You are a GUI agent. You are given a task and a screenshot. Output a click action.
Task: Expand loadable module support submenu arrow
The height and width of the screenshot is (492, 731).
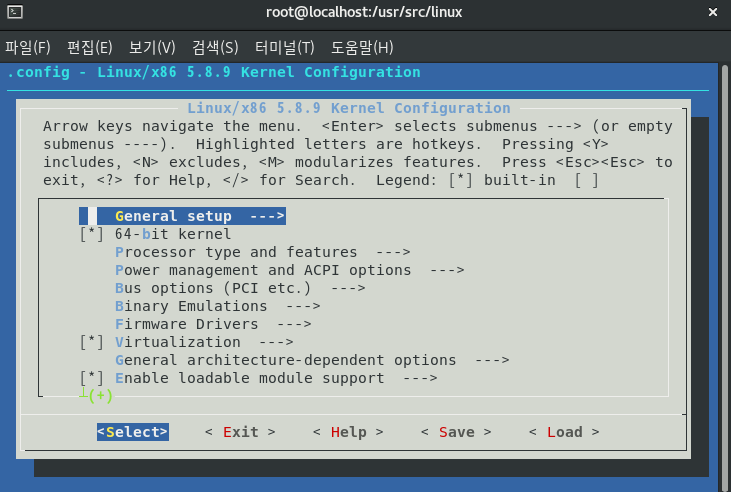click(420, 378)
